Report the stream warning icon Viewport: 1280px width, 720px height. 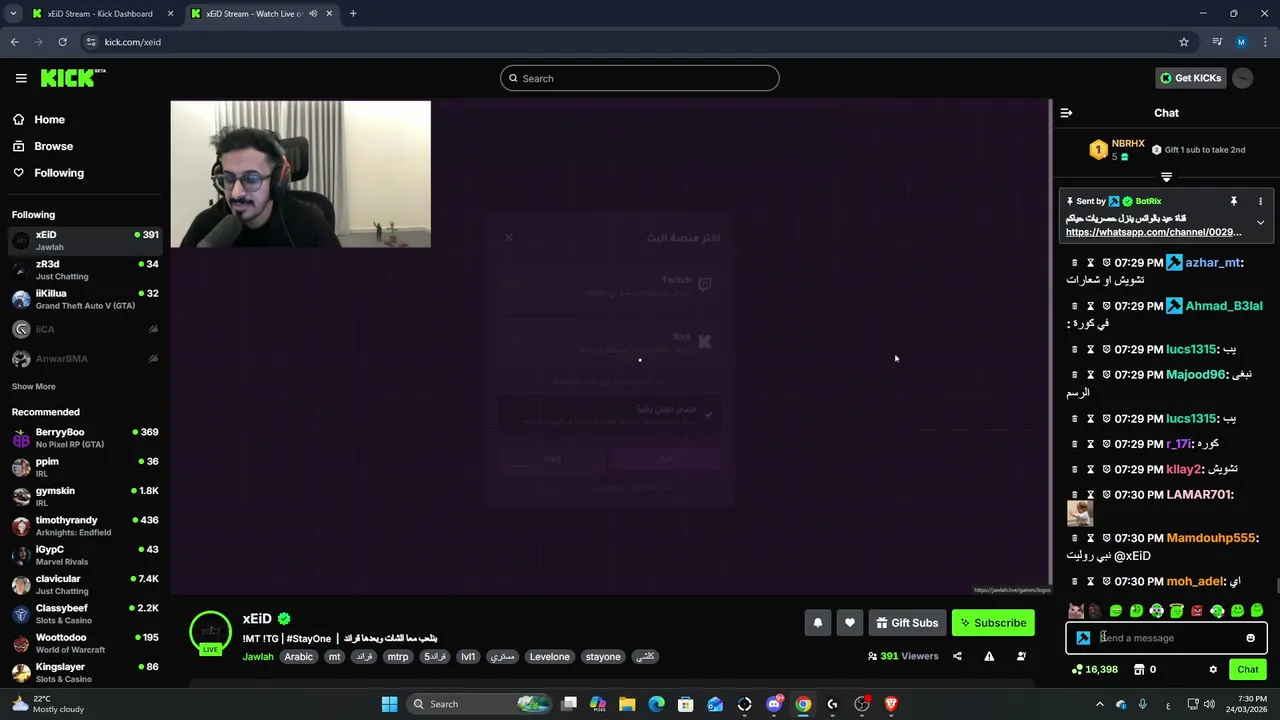pos(989,656)
